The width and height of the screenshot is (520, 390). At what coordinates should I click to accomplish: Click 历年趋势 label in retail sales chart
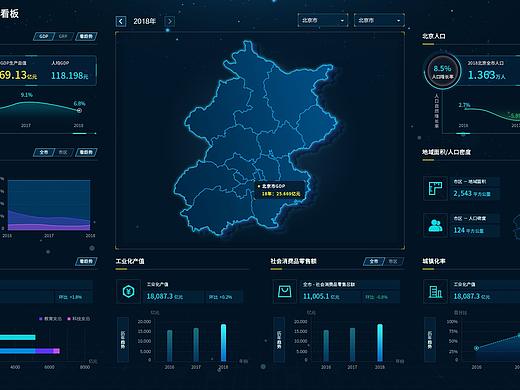point(279,340)
